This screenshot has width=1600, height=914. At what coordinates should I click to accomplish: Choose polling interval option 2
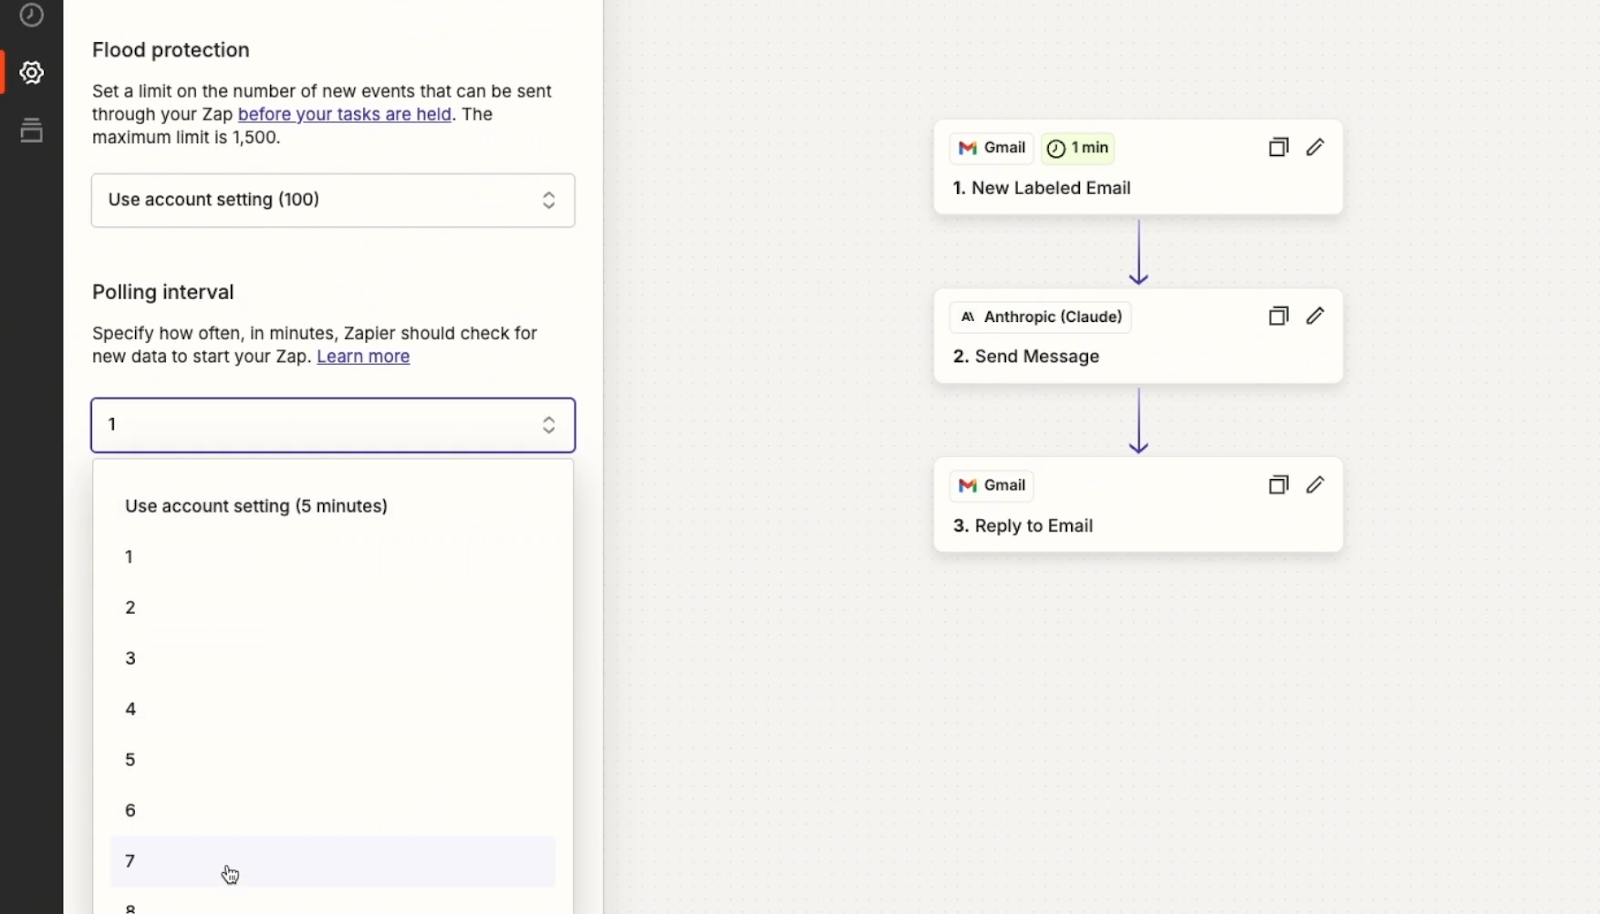click(333, 608)
